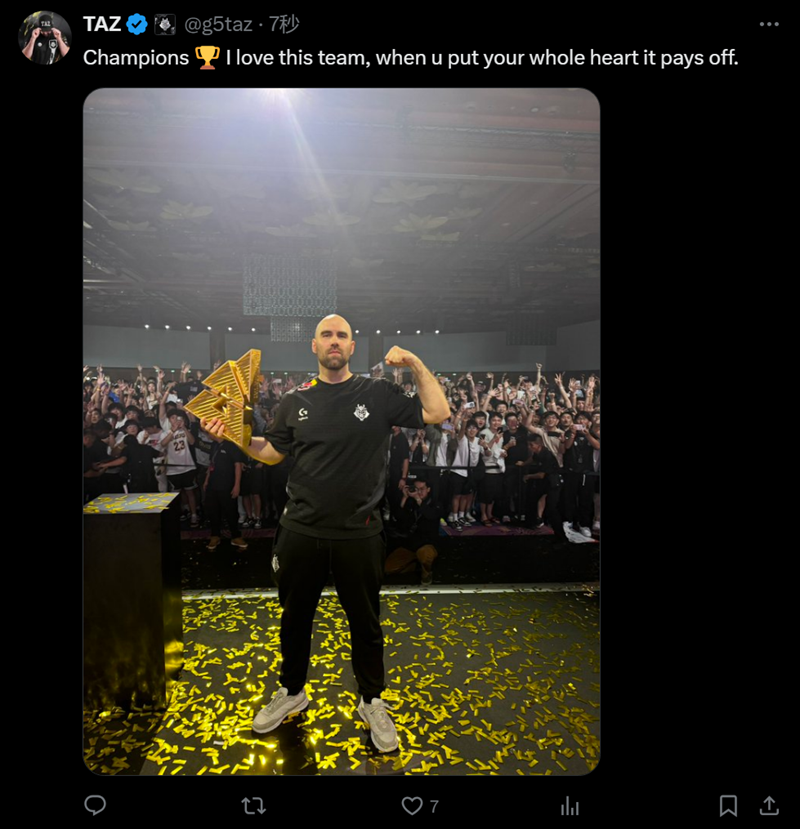Click the G2 affiliate badge beside the name
The width and height of the screenshot is (800, 829).
[x=164, y=24]
